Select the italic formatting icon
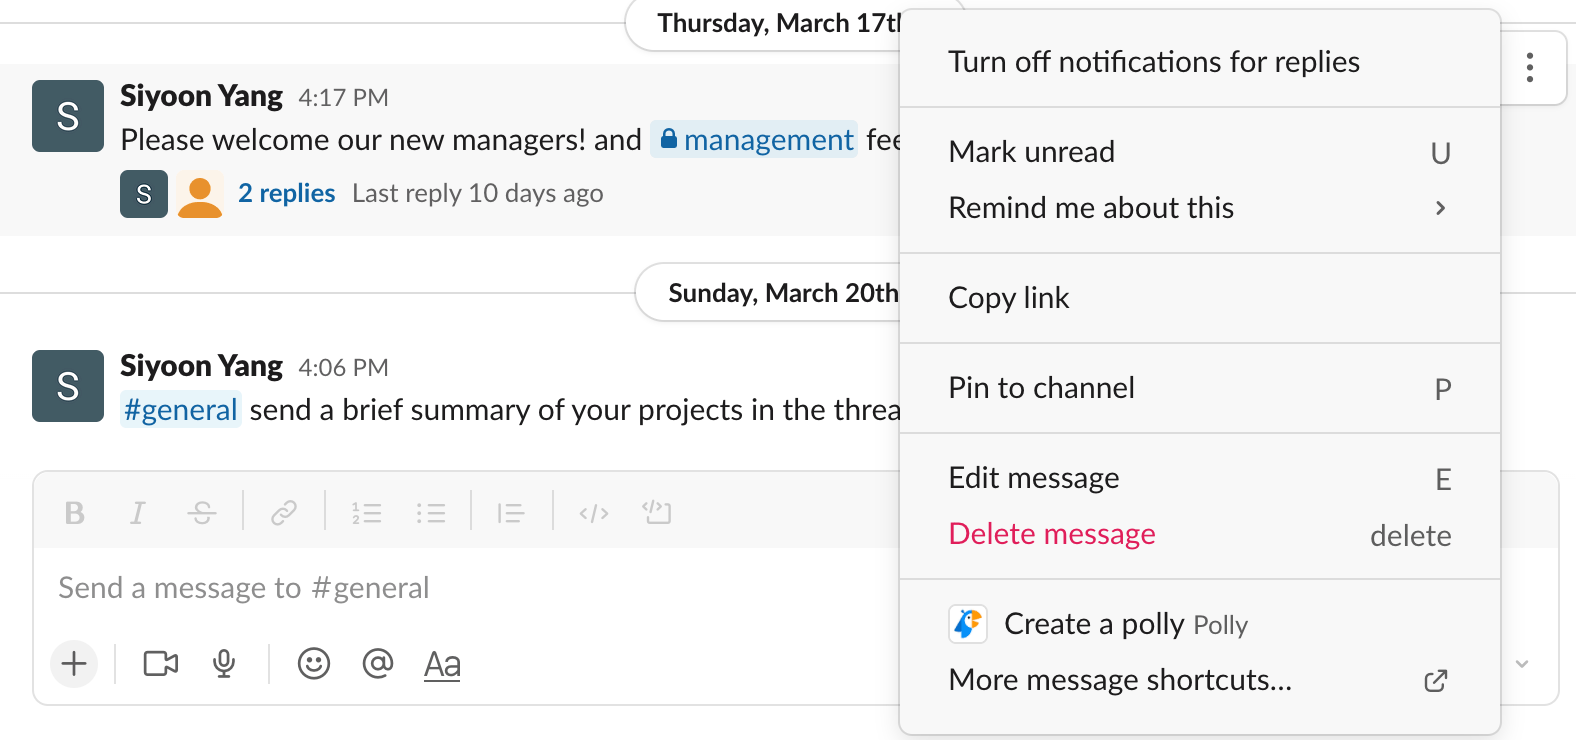Screen dimensions: 1576x740 point(137,512)
